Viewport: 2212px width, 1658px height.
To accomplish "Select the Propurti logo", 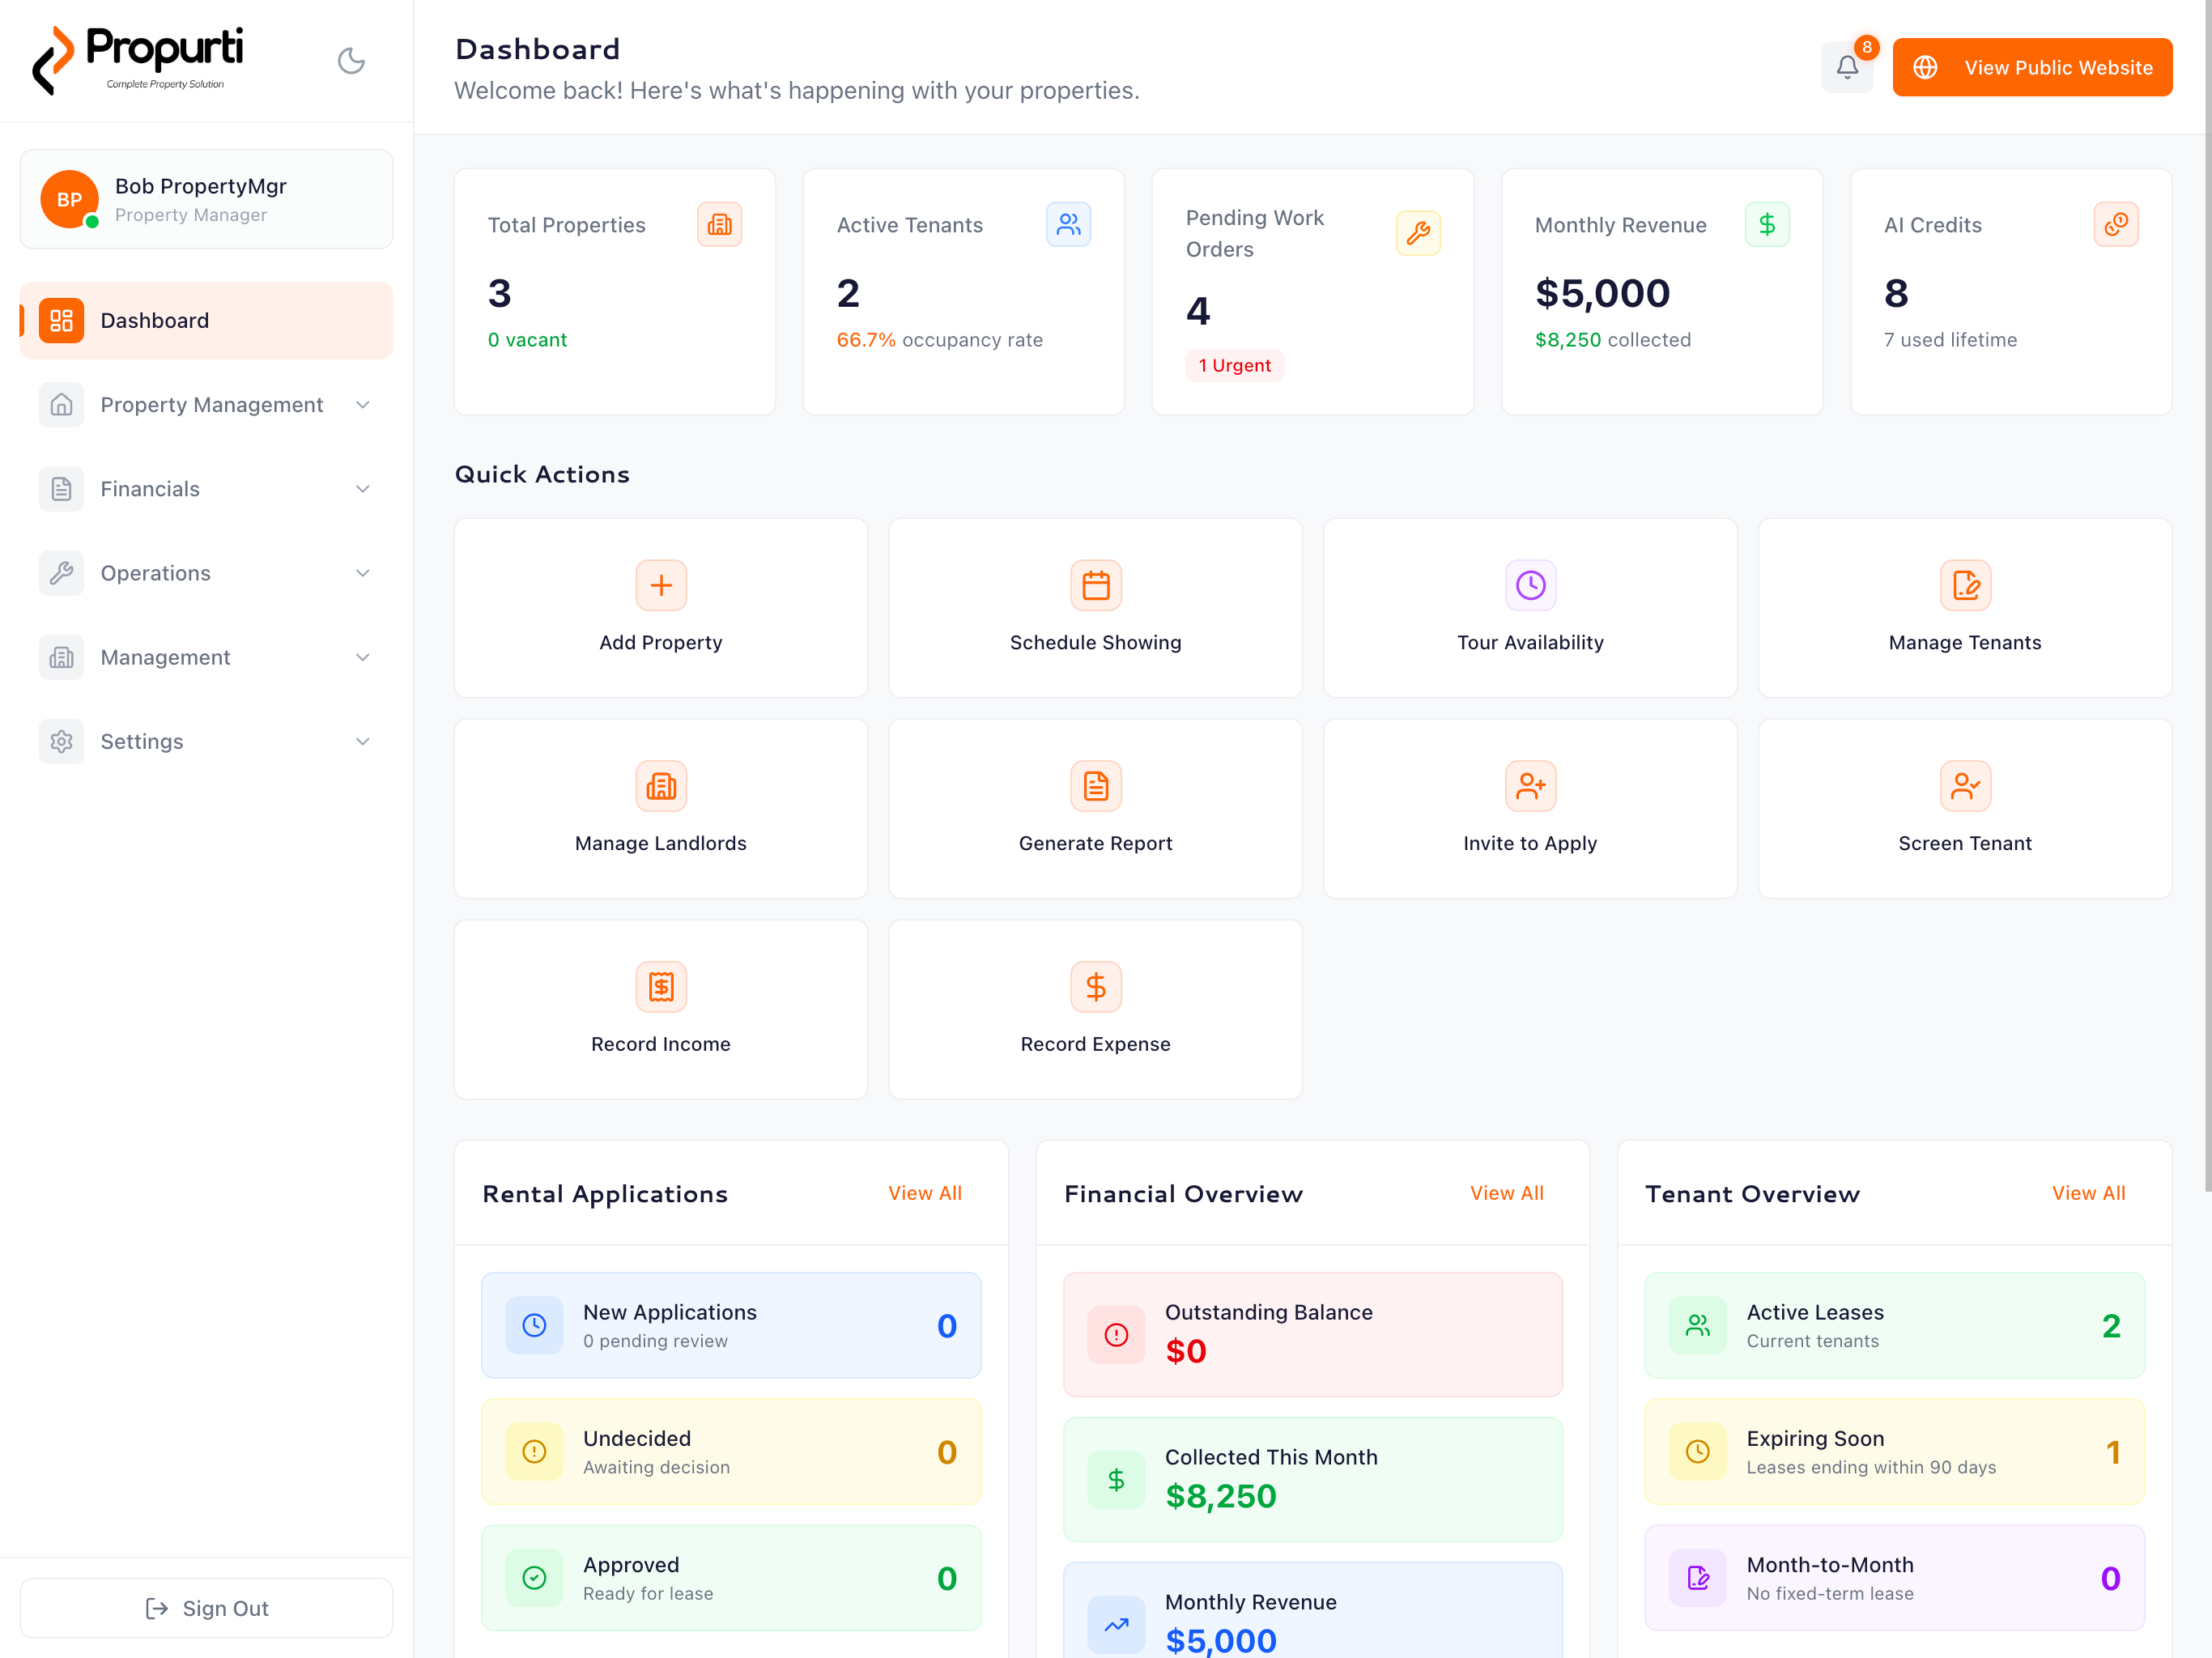I will tap(140, 57).
